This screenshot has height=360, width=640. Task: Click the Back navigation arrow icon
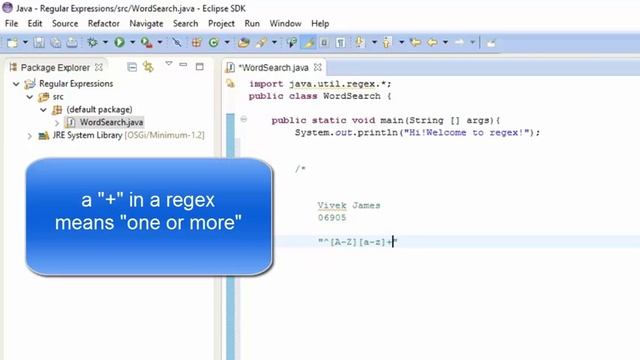pos(432,42)
